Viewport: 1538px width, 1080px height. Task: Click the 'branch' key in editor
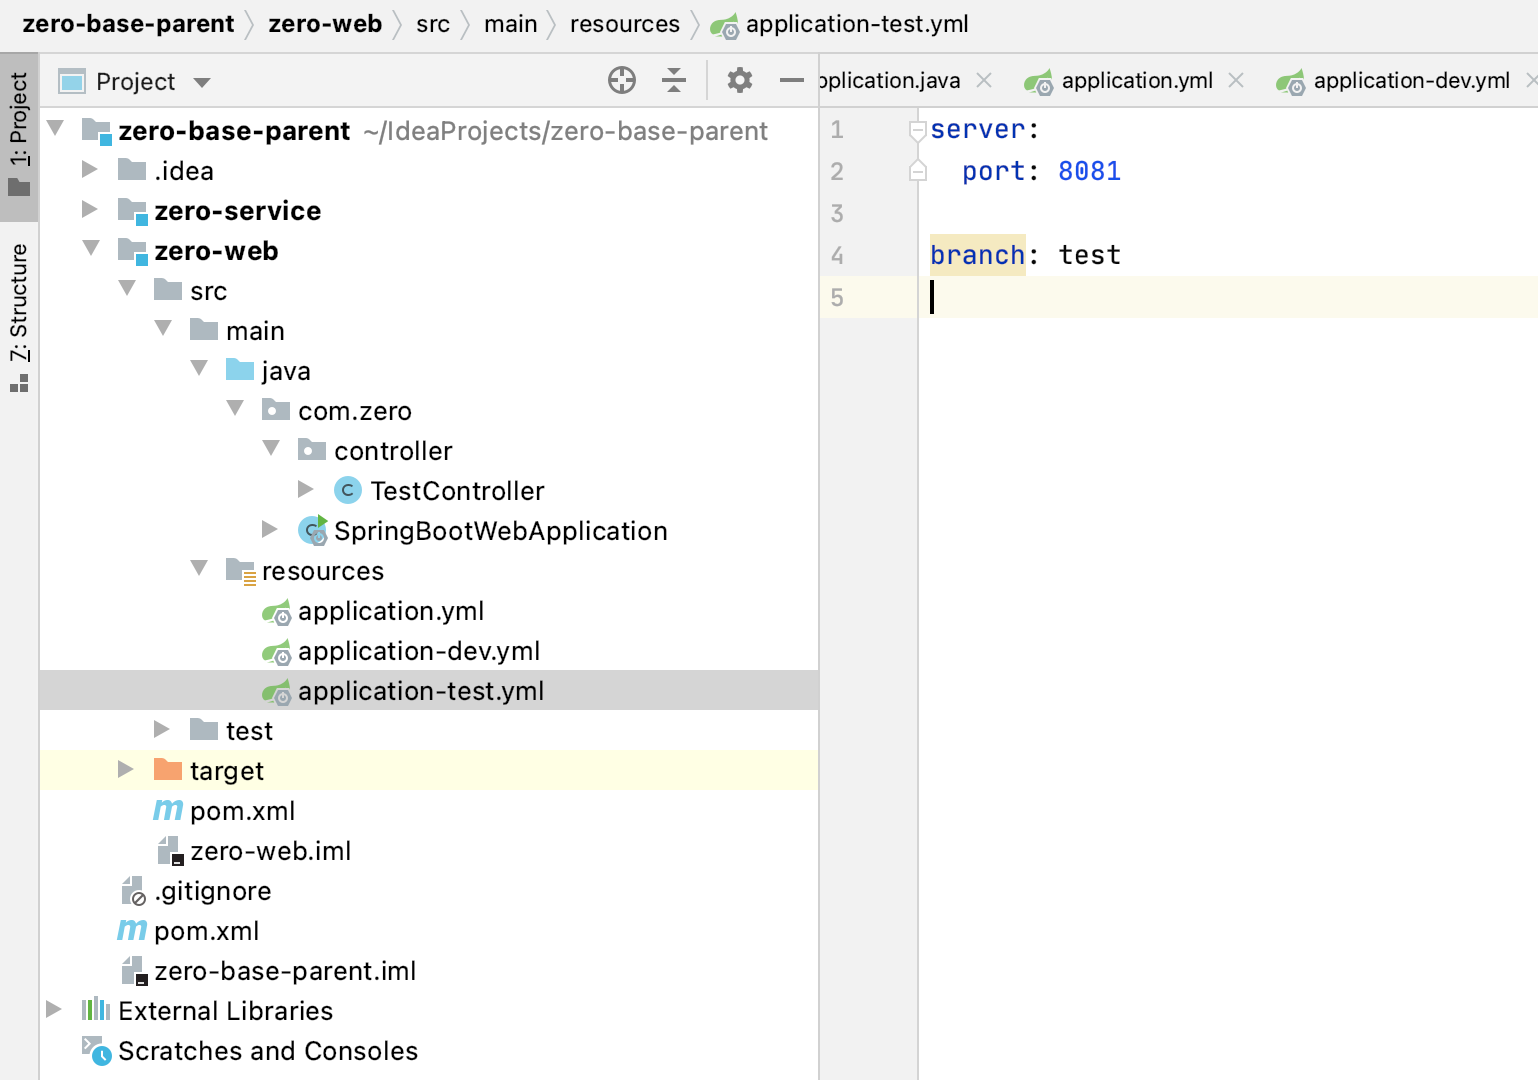pyautogui.click(x=977, y=255)
